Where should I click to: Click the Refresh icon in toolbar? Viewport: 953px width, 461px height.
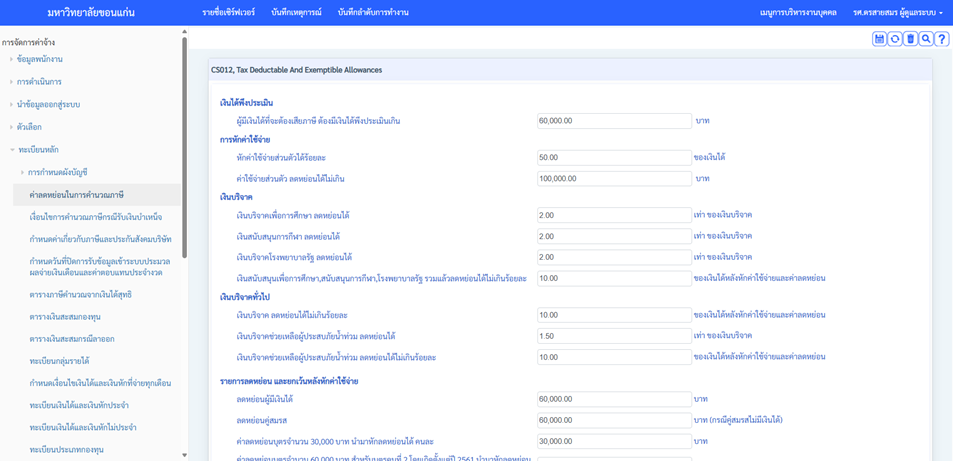895,39
